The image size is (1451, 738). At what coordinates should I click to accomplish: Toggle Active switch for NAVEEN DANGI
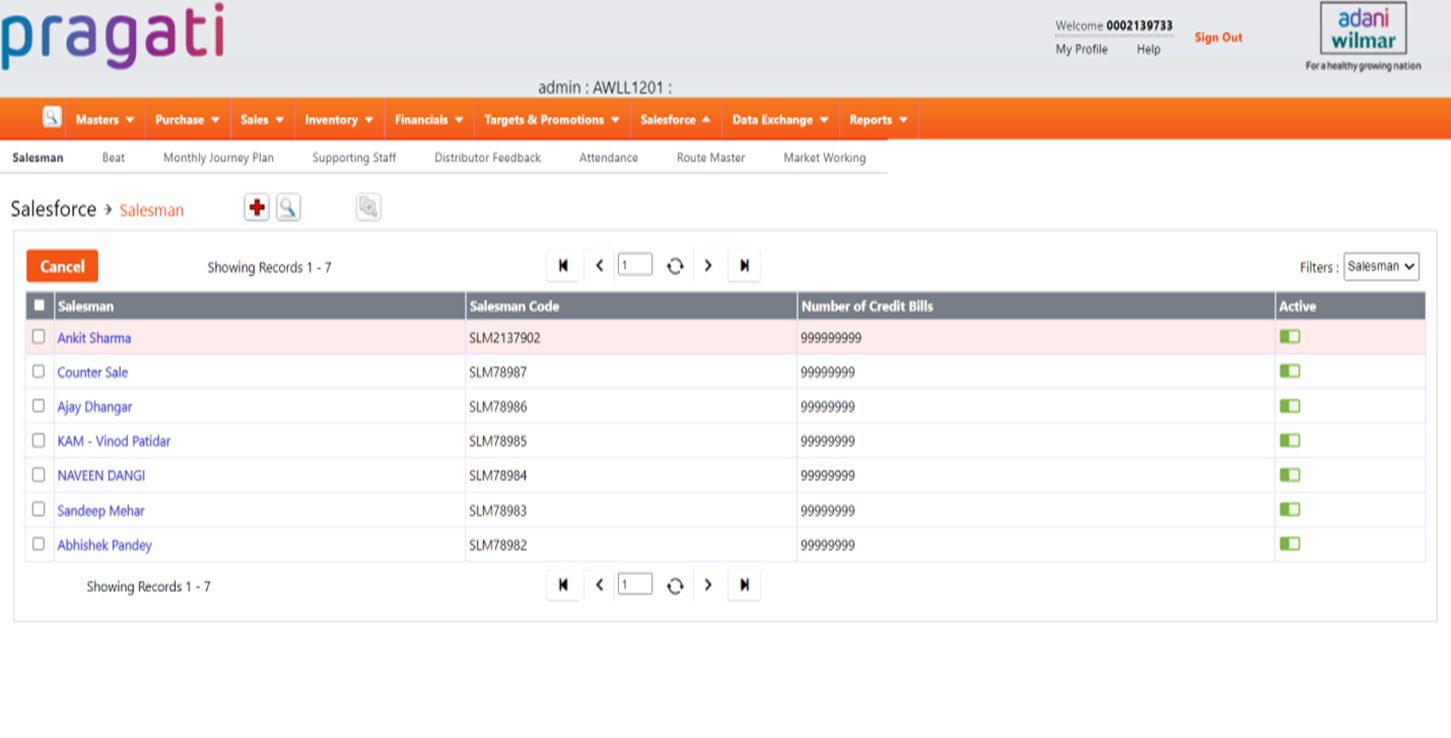[1290, 475]
